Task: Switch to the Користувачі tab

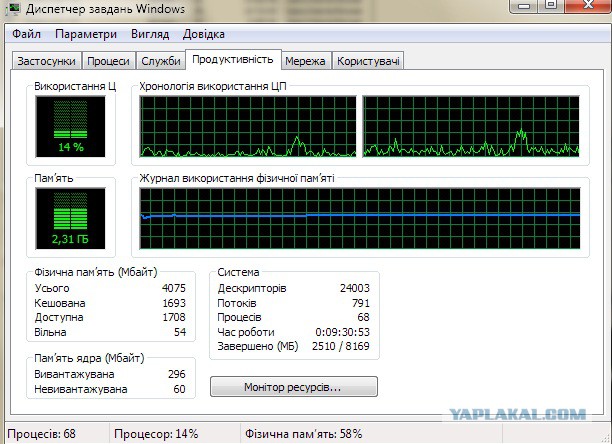Action: coord(368,61)
